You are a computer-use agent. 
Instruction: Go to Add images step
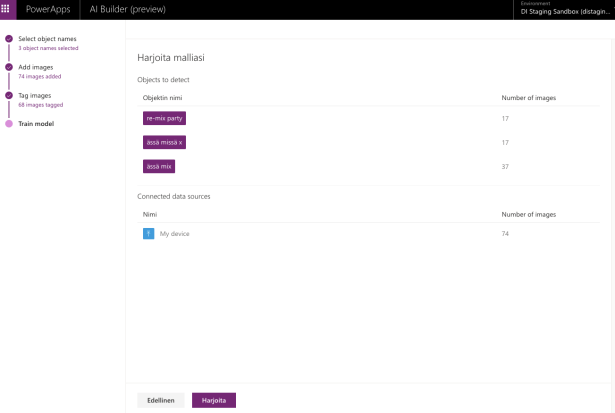(x=36, y=67)
